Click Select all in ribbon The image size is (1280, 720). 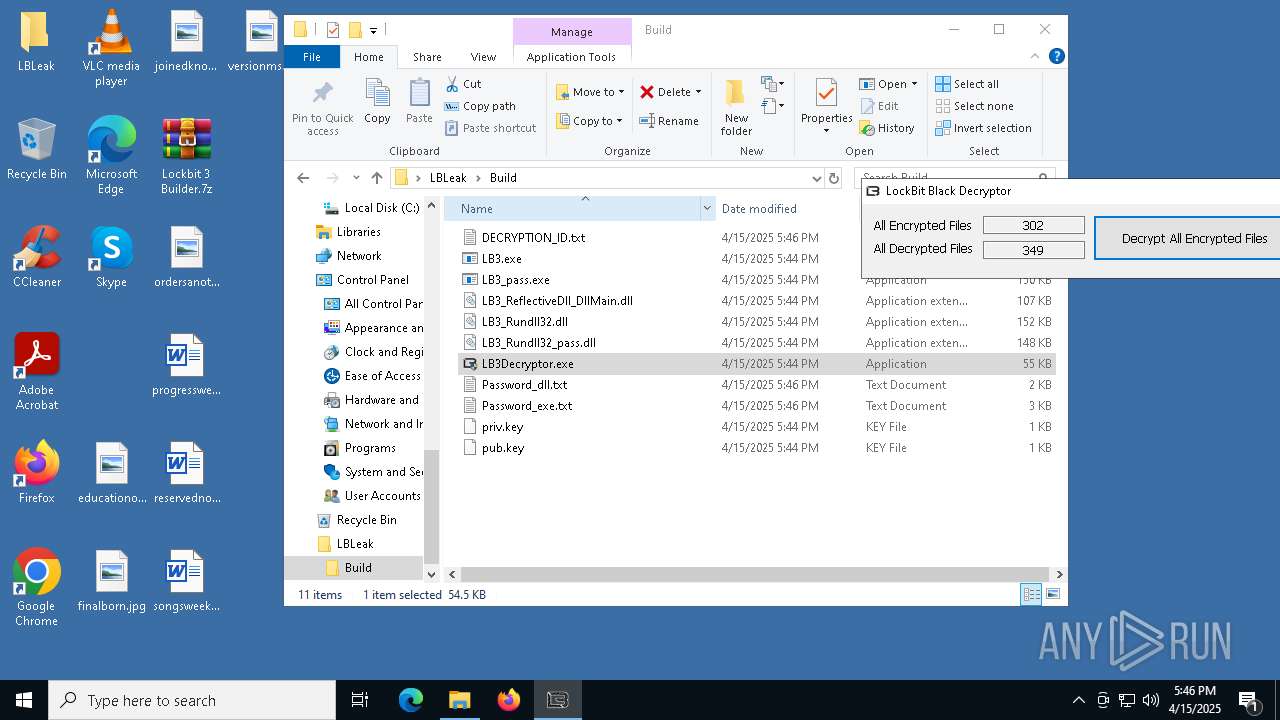point(967,84)
